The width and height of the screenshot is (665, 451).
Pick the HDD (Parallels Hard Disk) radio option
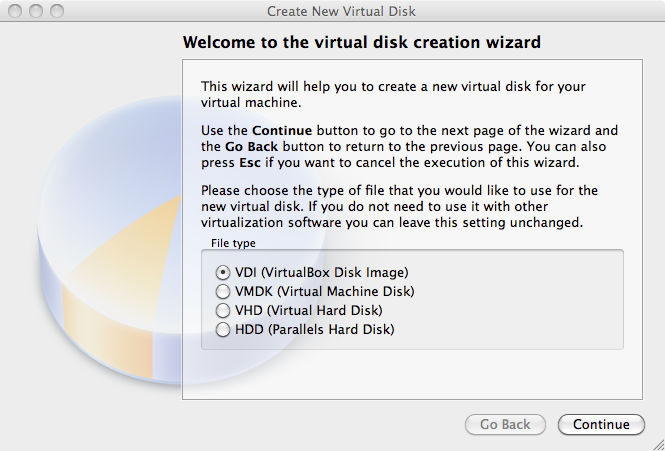click(x=223, y=330)
